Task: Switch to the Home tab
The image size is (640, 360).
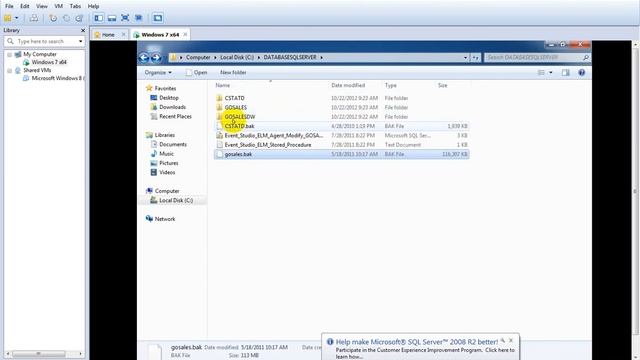Action: [x=108, y=35]
